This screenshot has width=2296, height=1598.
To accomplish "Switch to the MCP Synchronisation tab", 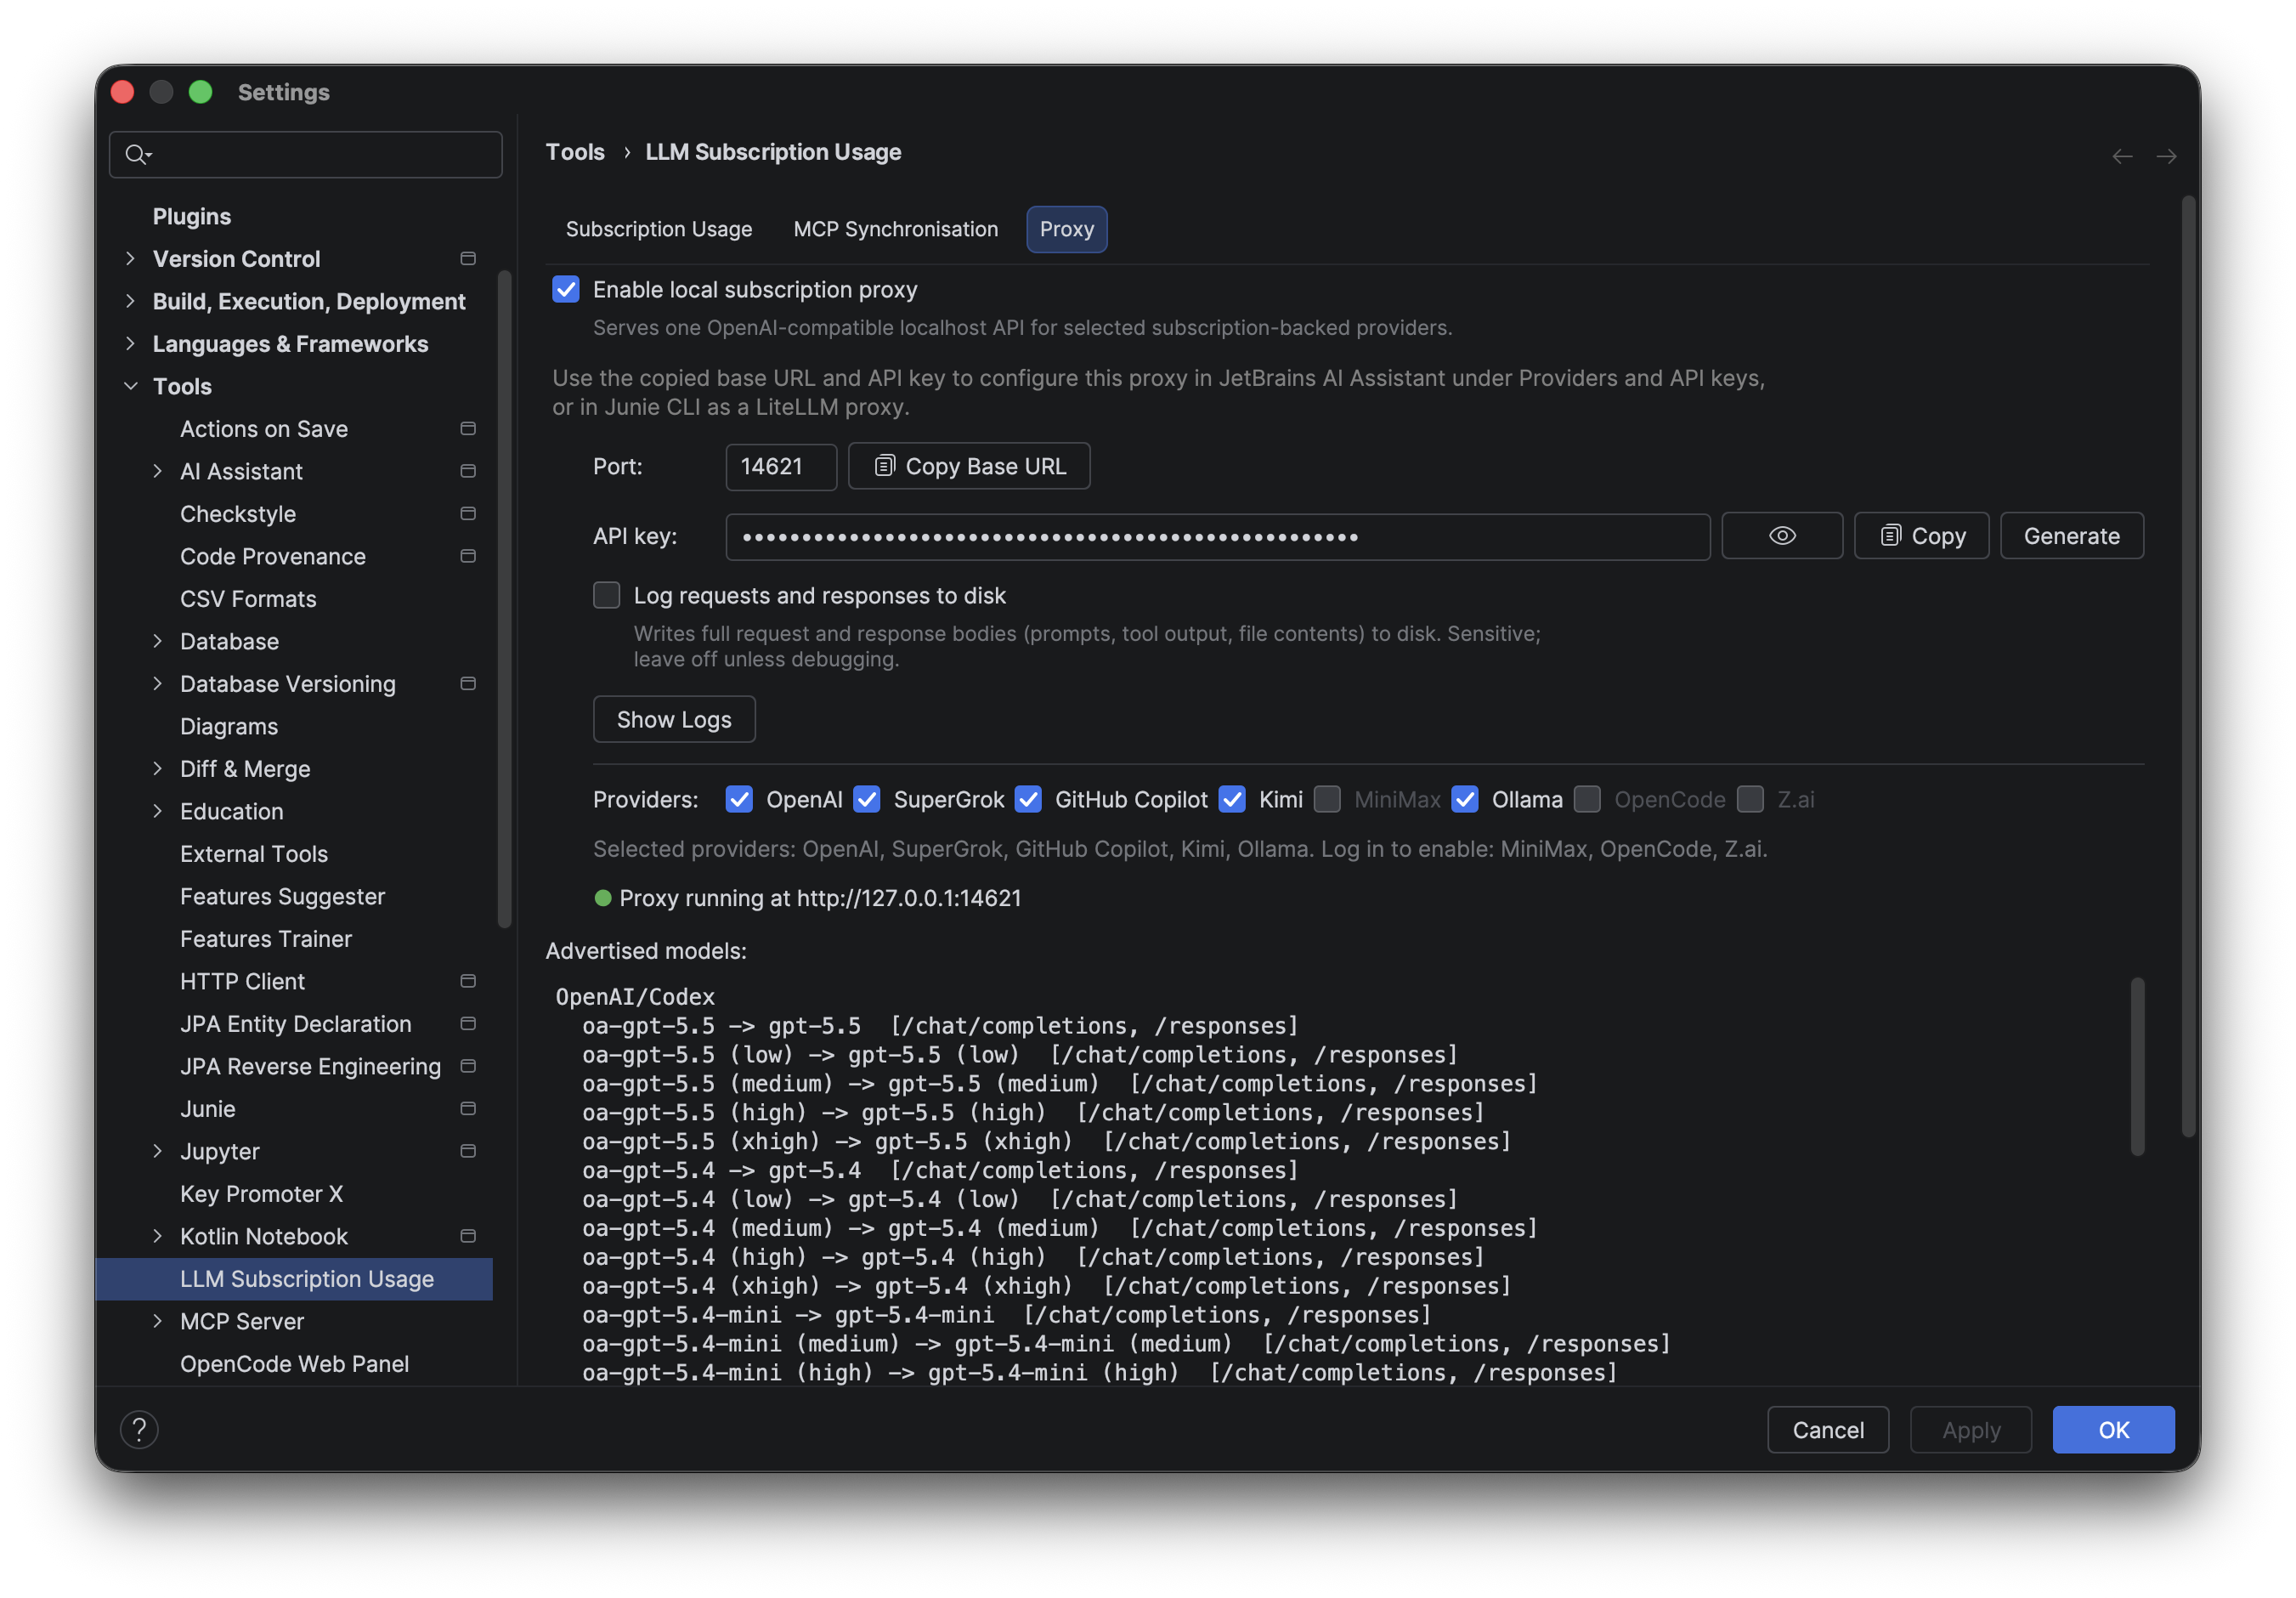I will click(895, 229).
